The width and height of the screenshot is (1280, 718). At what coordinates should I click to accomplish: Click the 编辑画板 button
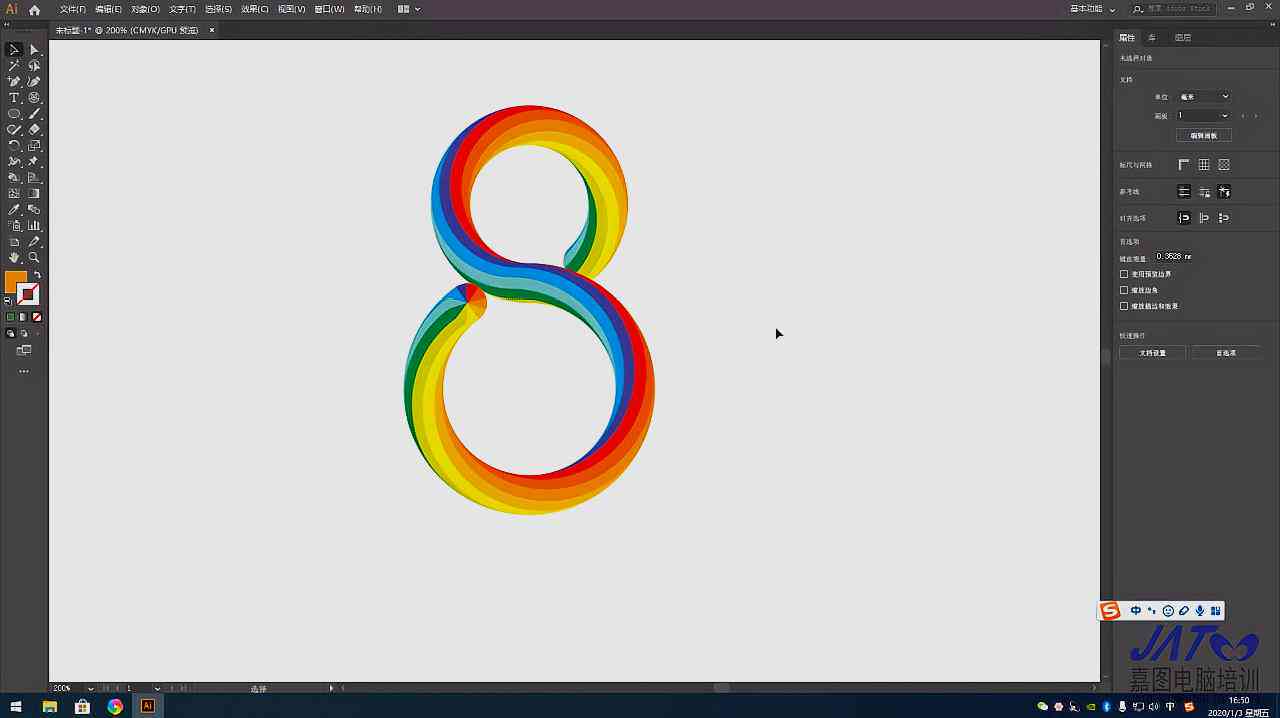tap(1204, 135)
